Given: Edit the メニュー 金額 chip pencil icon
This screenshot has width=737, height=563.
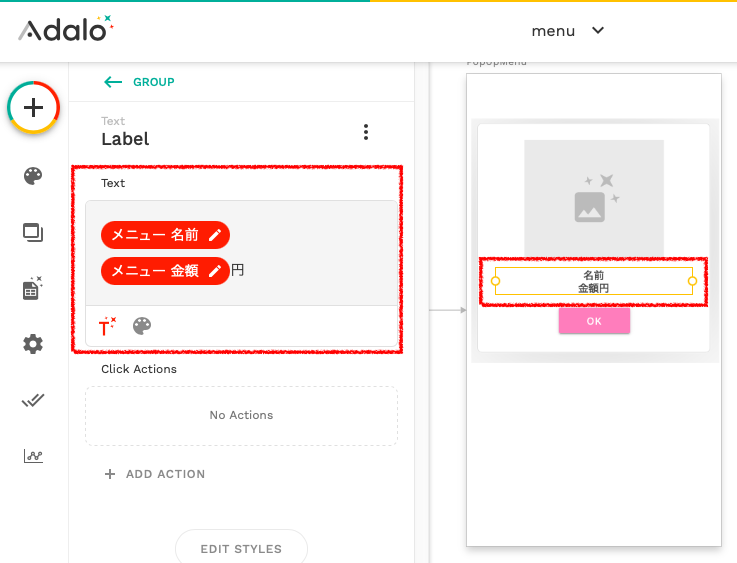Looking at the screenshot, I should (x=215, y=271).
